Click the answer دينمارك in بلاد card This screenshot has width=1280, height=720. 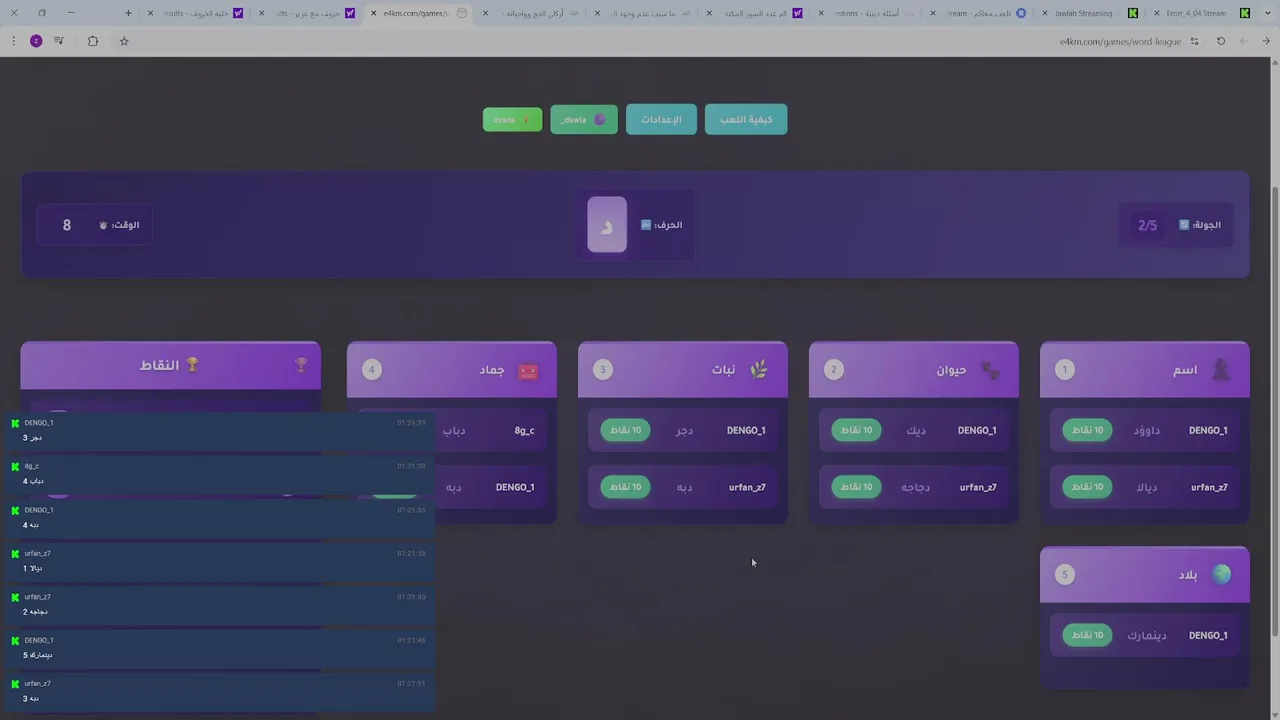coord(1147,635)
